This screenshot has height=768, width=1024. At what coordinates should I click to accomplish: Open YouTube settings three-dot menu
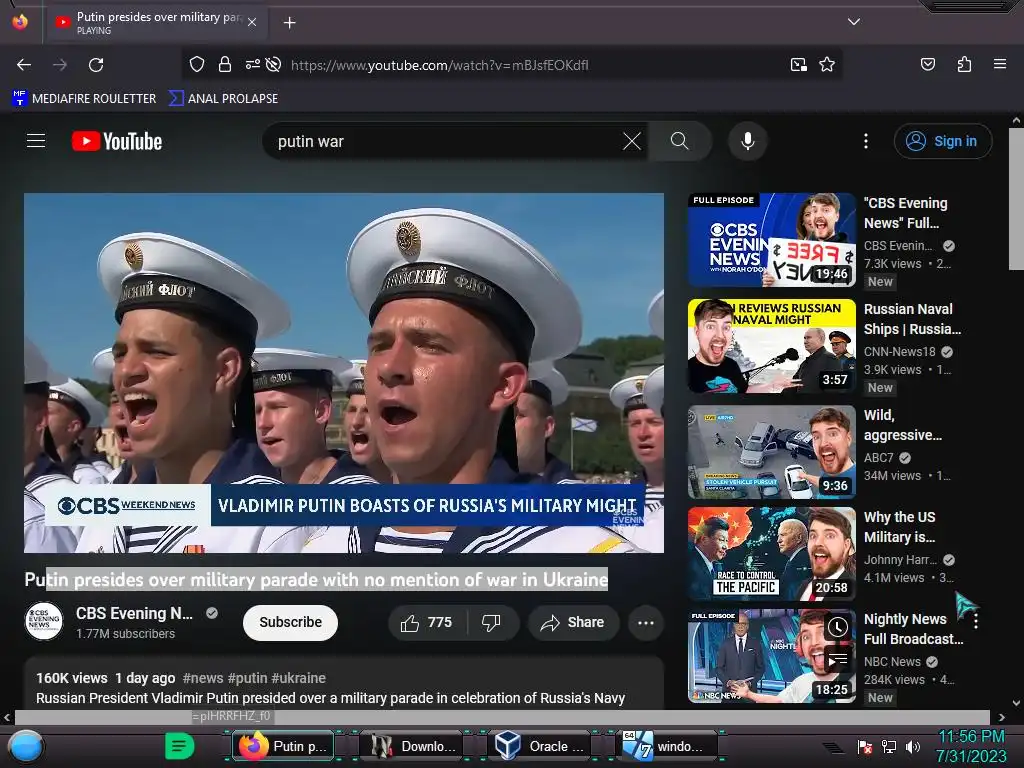click(x=866, y=141)
